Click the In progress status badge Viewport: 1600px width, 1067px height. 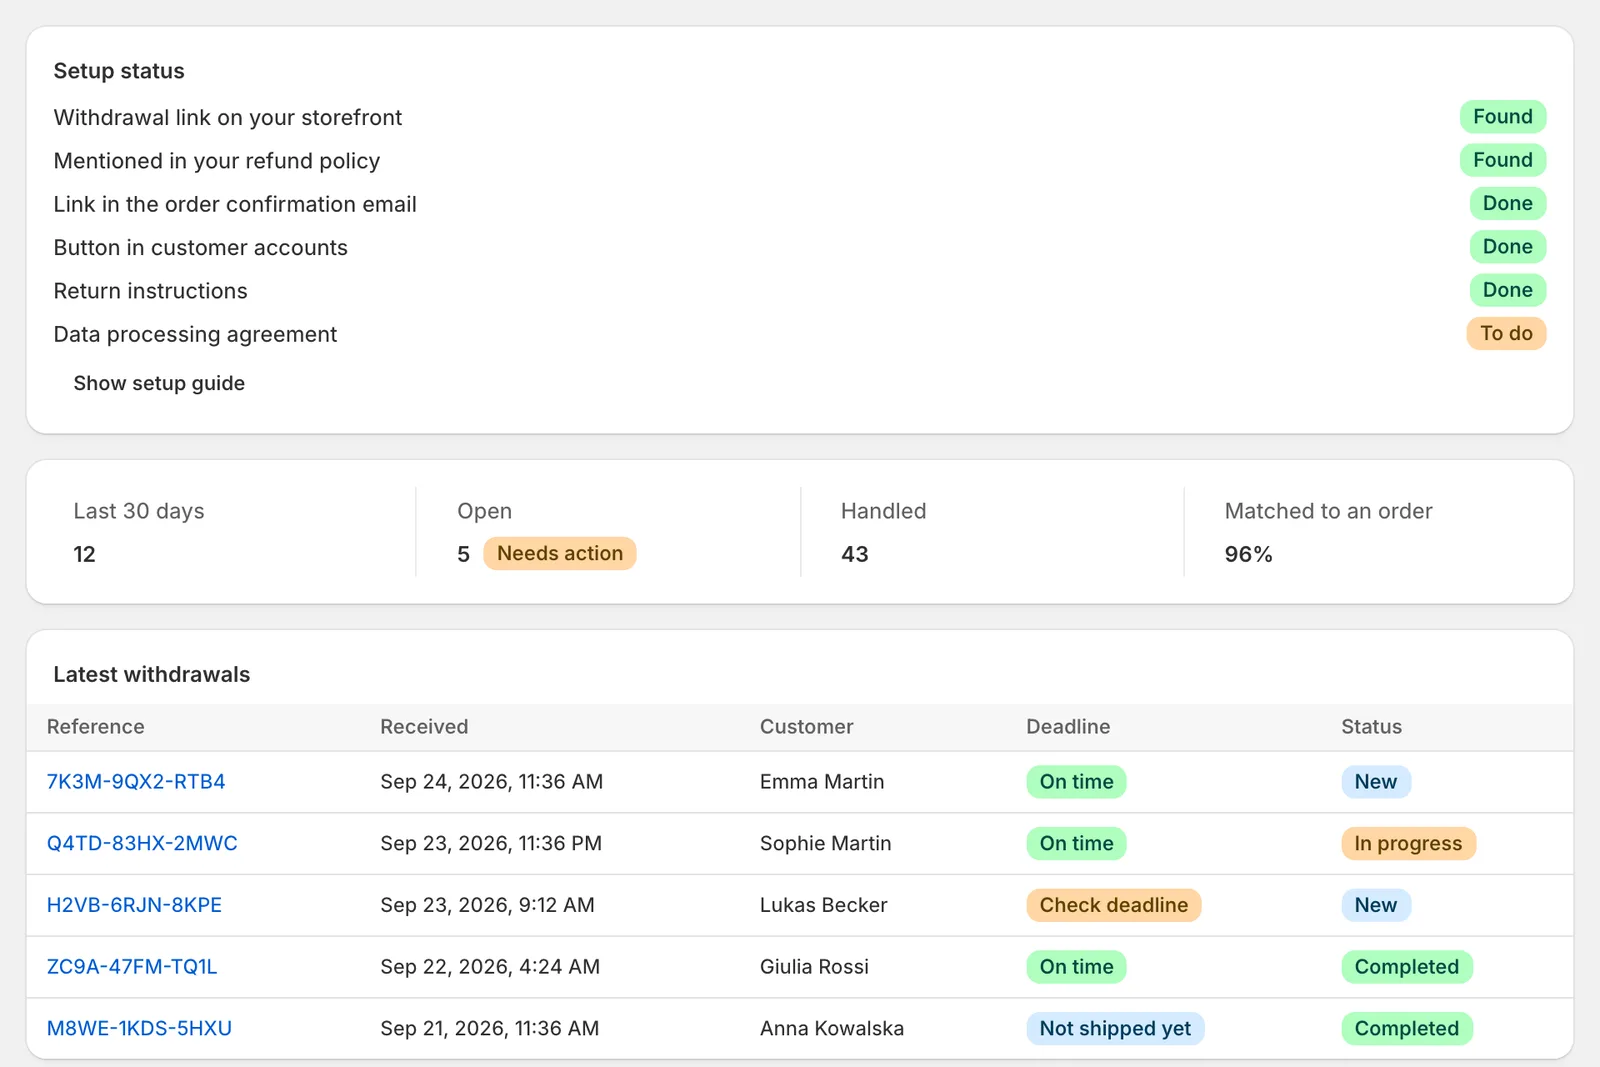tap(1408, 843)
